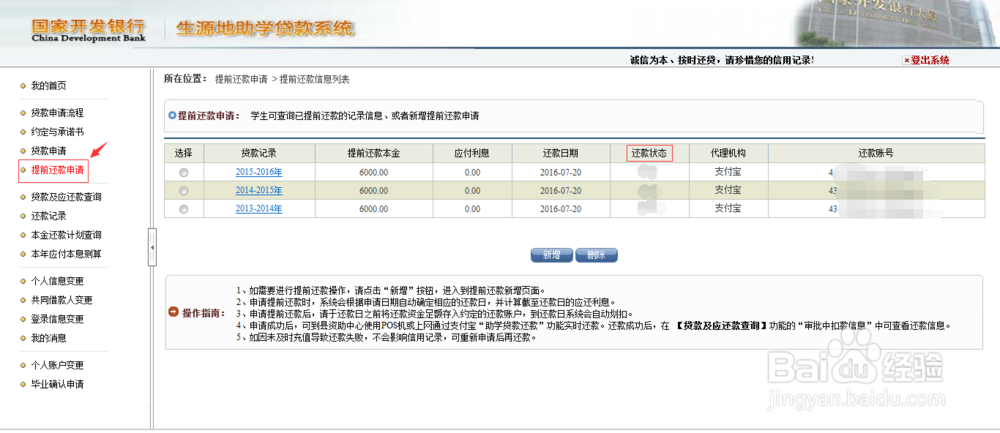Viewport: 1000px width, 433px height.
Task: Click the 新增 button
Action: [552, 255]
